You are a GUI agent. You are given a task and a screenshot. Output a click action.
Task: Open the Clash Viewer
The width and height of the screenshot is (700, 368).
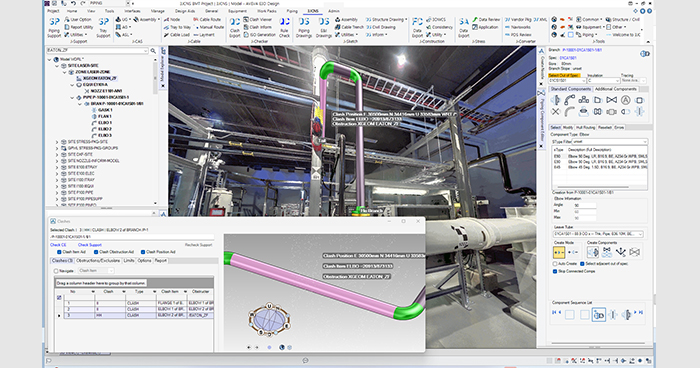258,20
